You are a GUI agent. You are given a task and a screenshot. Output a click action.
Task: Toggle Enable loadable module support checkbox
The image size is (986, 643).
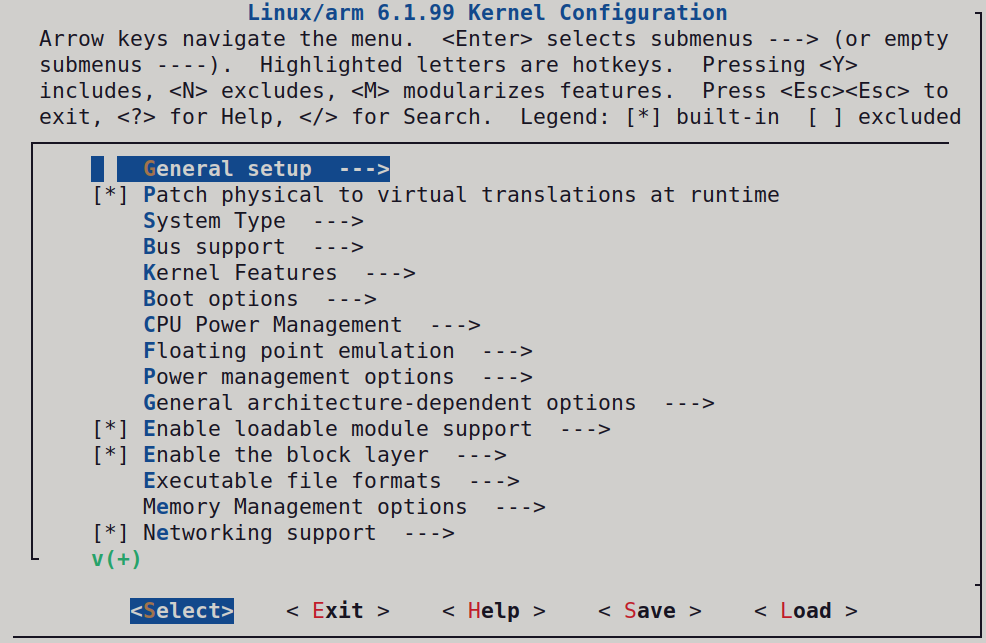[110, 429]
